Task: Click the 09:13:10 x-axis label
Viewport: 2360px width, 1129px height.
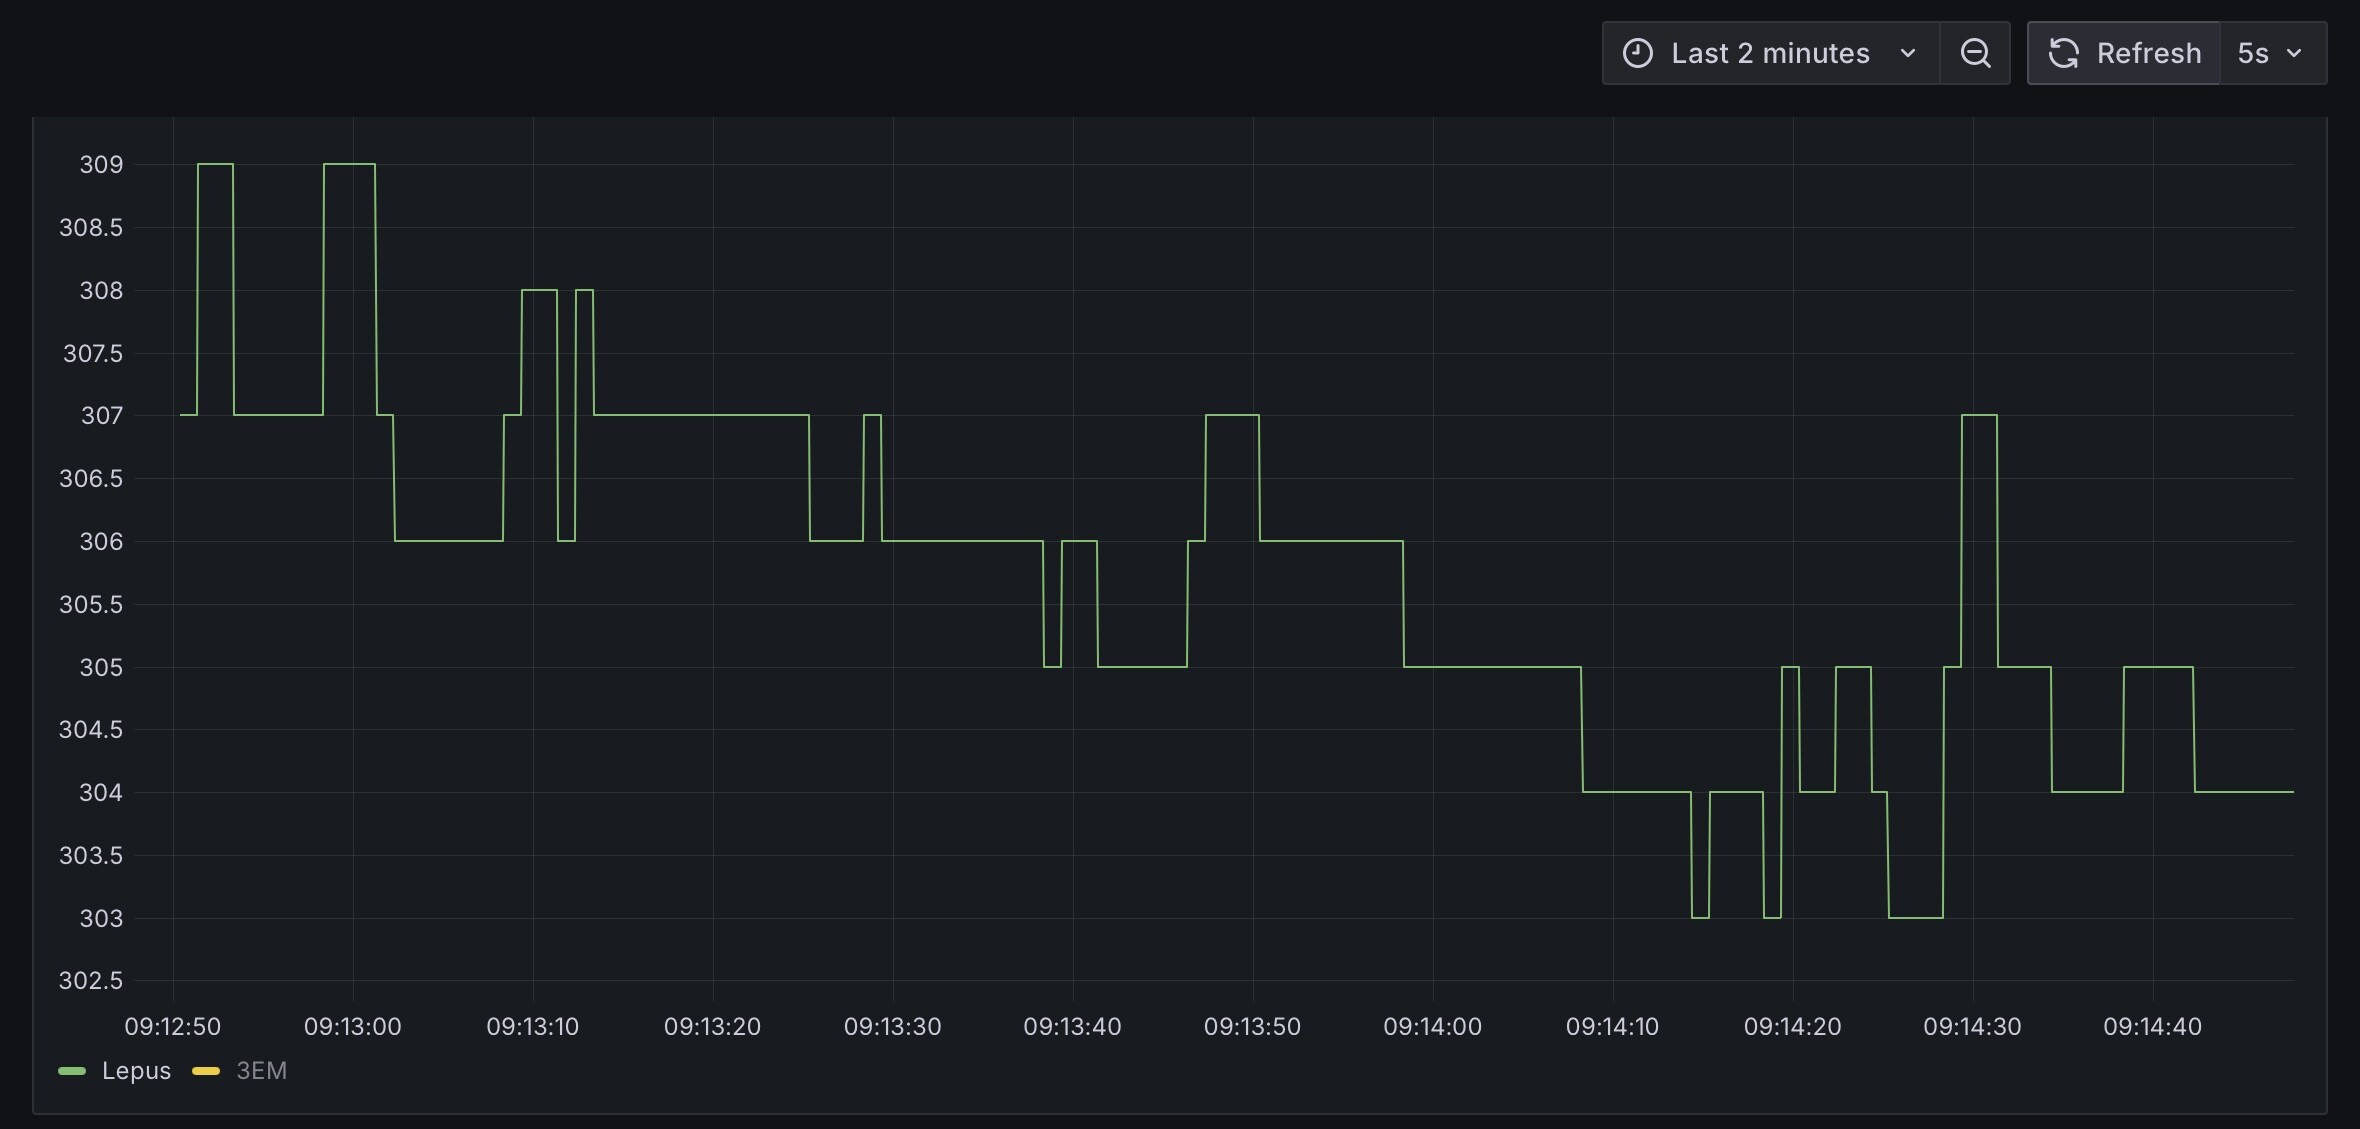Action: (532, 1026)
